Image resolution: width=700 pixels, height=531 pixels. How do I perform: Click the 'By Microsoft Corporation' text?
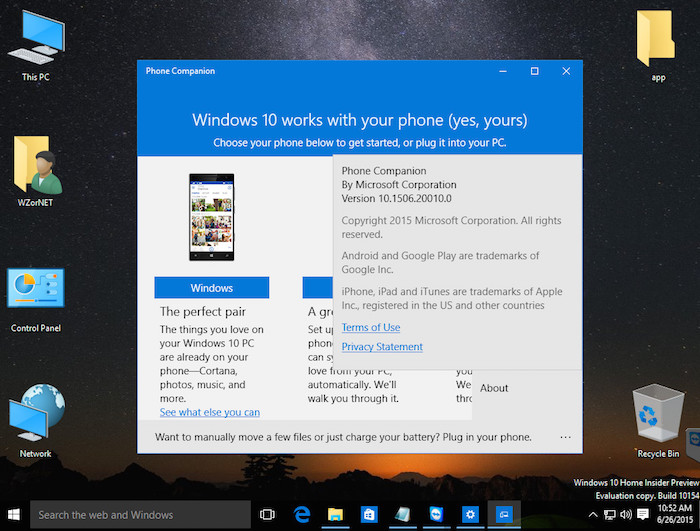(x=399, y=184)
